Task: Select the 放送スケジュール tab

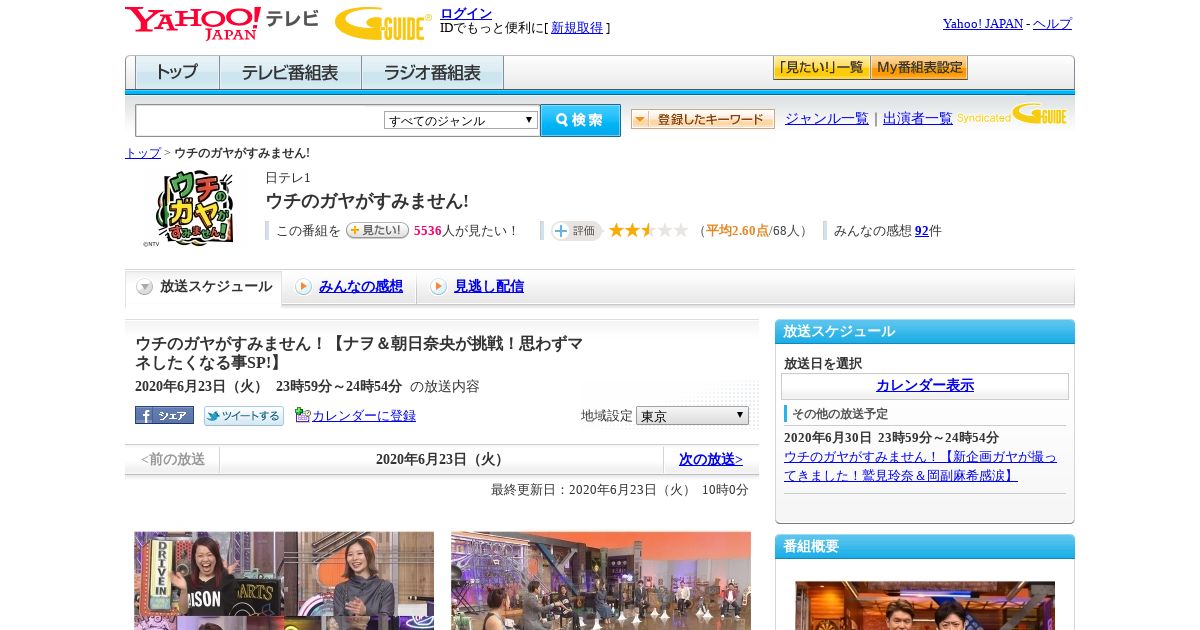Action: click(x=204, y=287)
